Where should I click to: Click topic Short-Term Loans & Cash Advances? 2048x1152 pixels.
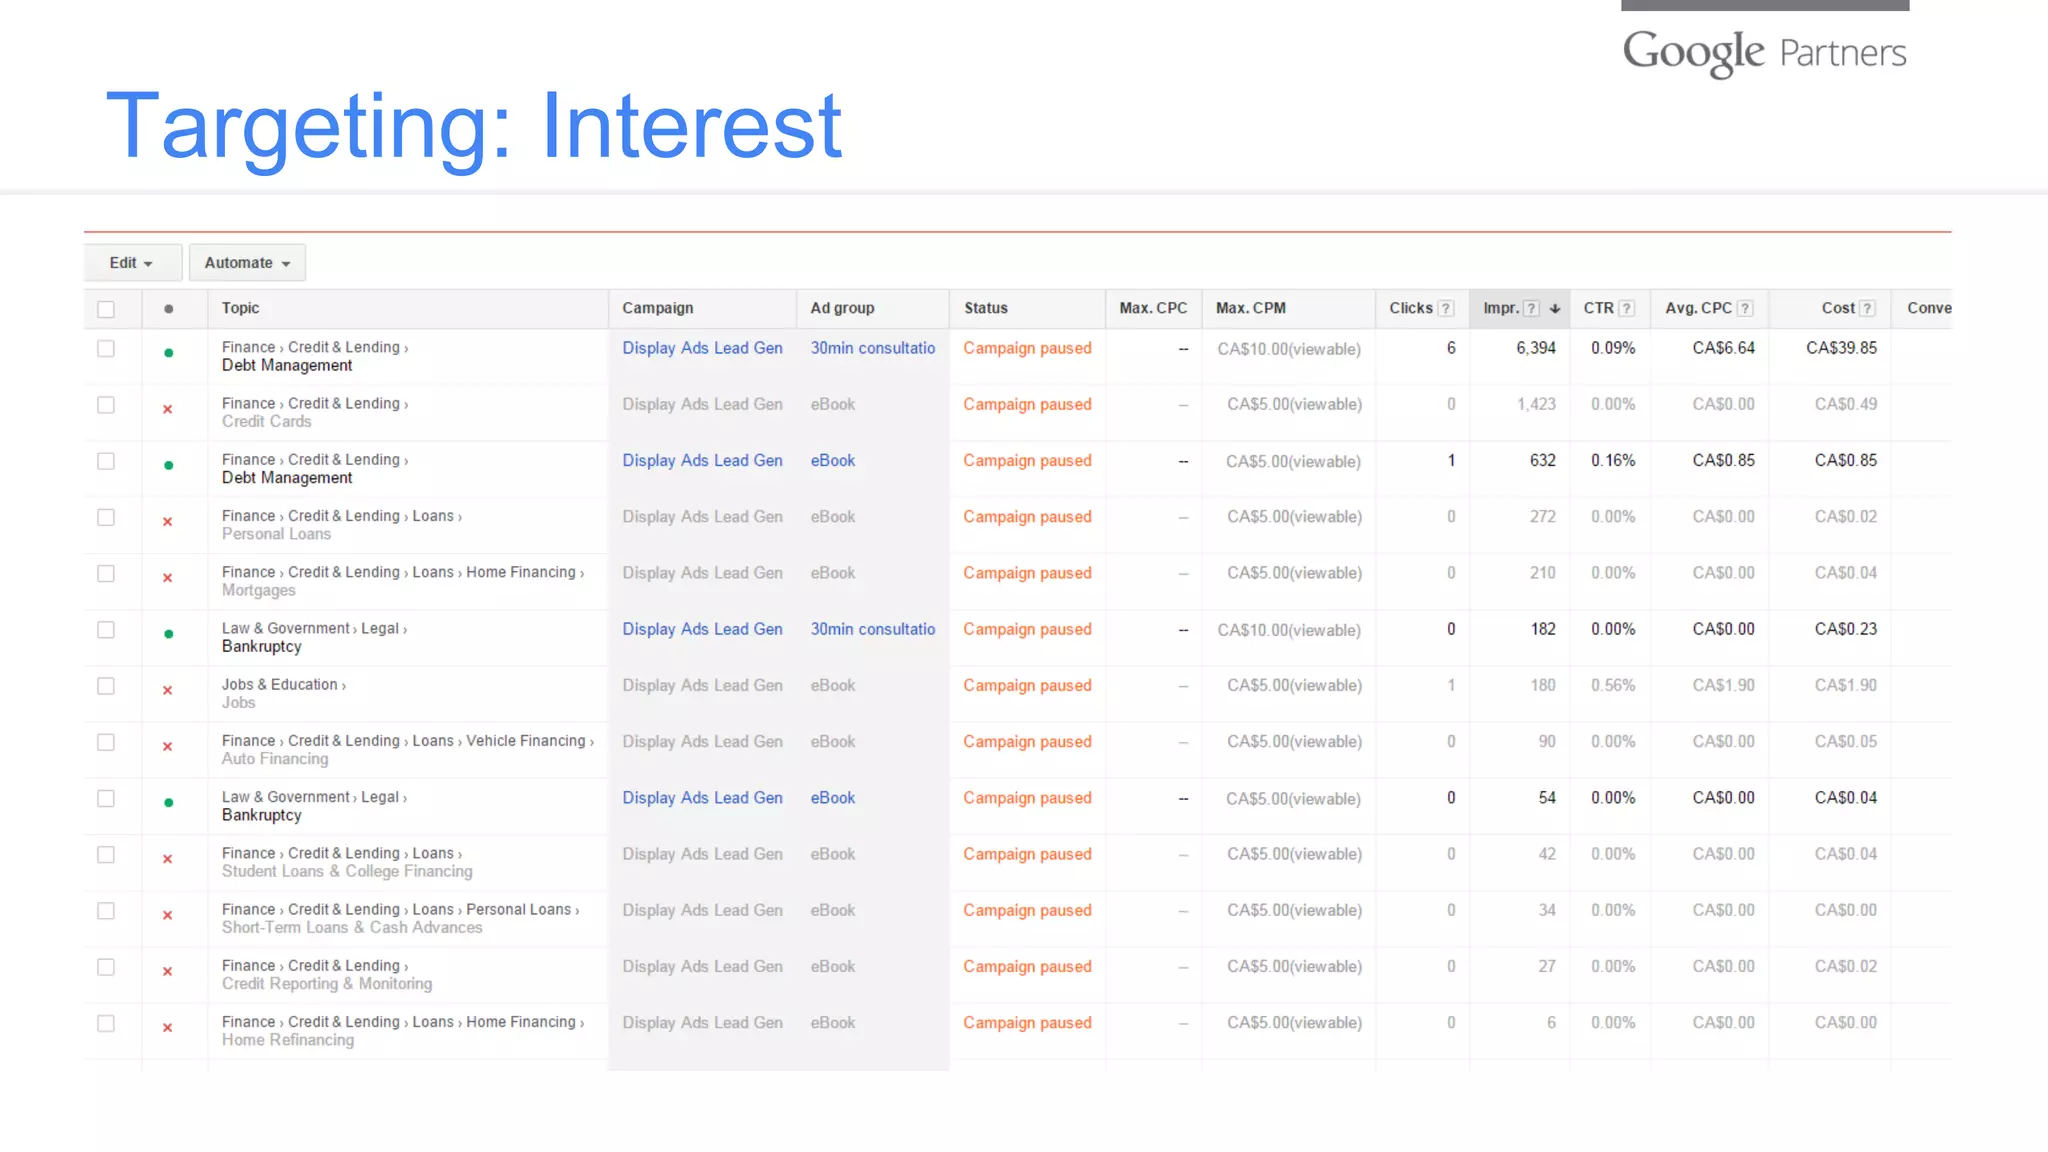point(352,927)
